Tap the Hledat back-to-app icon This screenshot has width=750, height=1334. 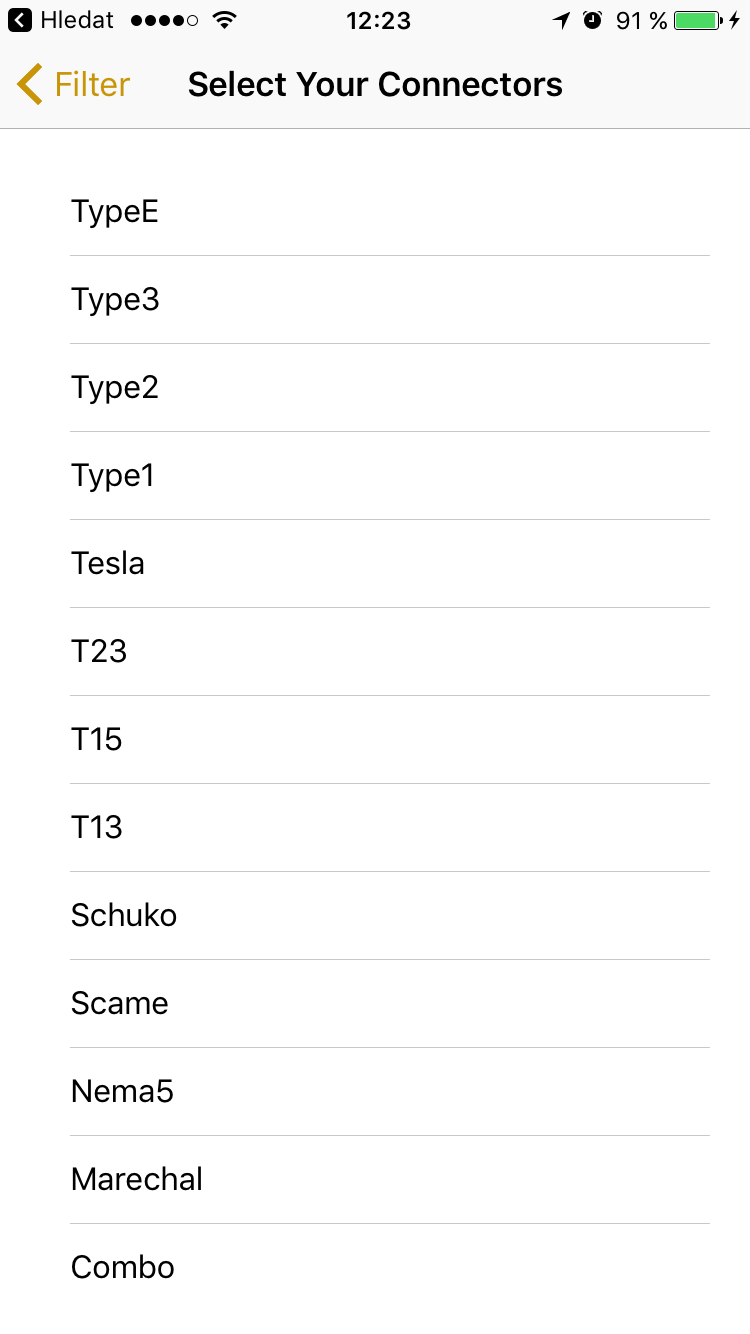(20, 20)
